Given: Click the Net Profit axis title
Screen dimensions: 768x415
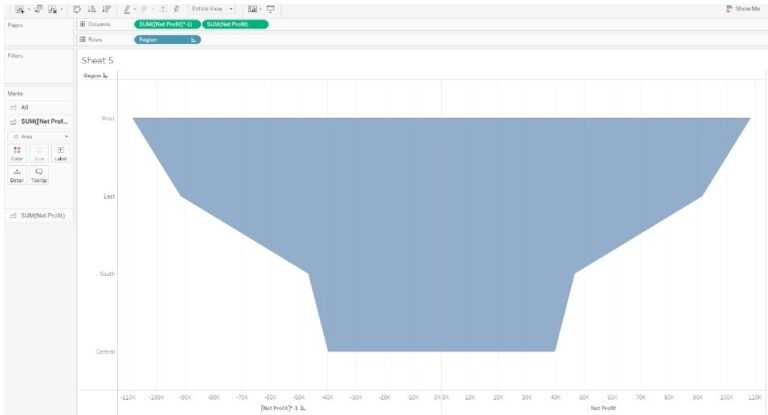Looking at the screenshot, I should pos(603,408).
